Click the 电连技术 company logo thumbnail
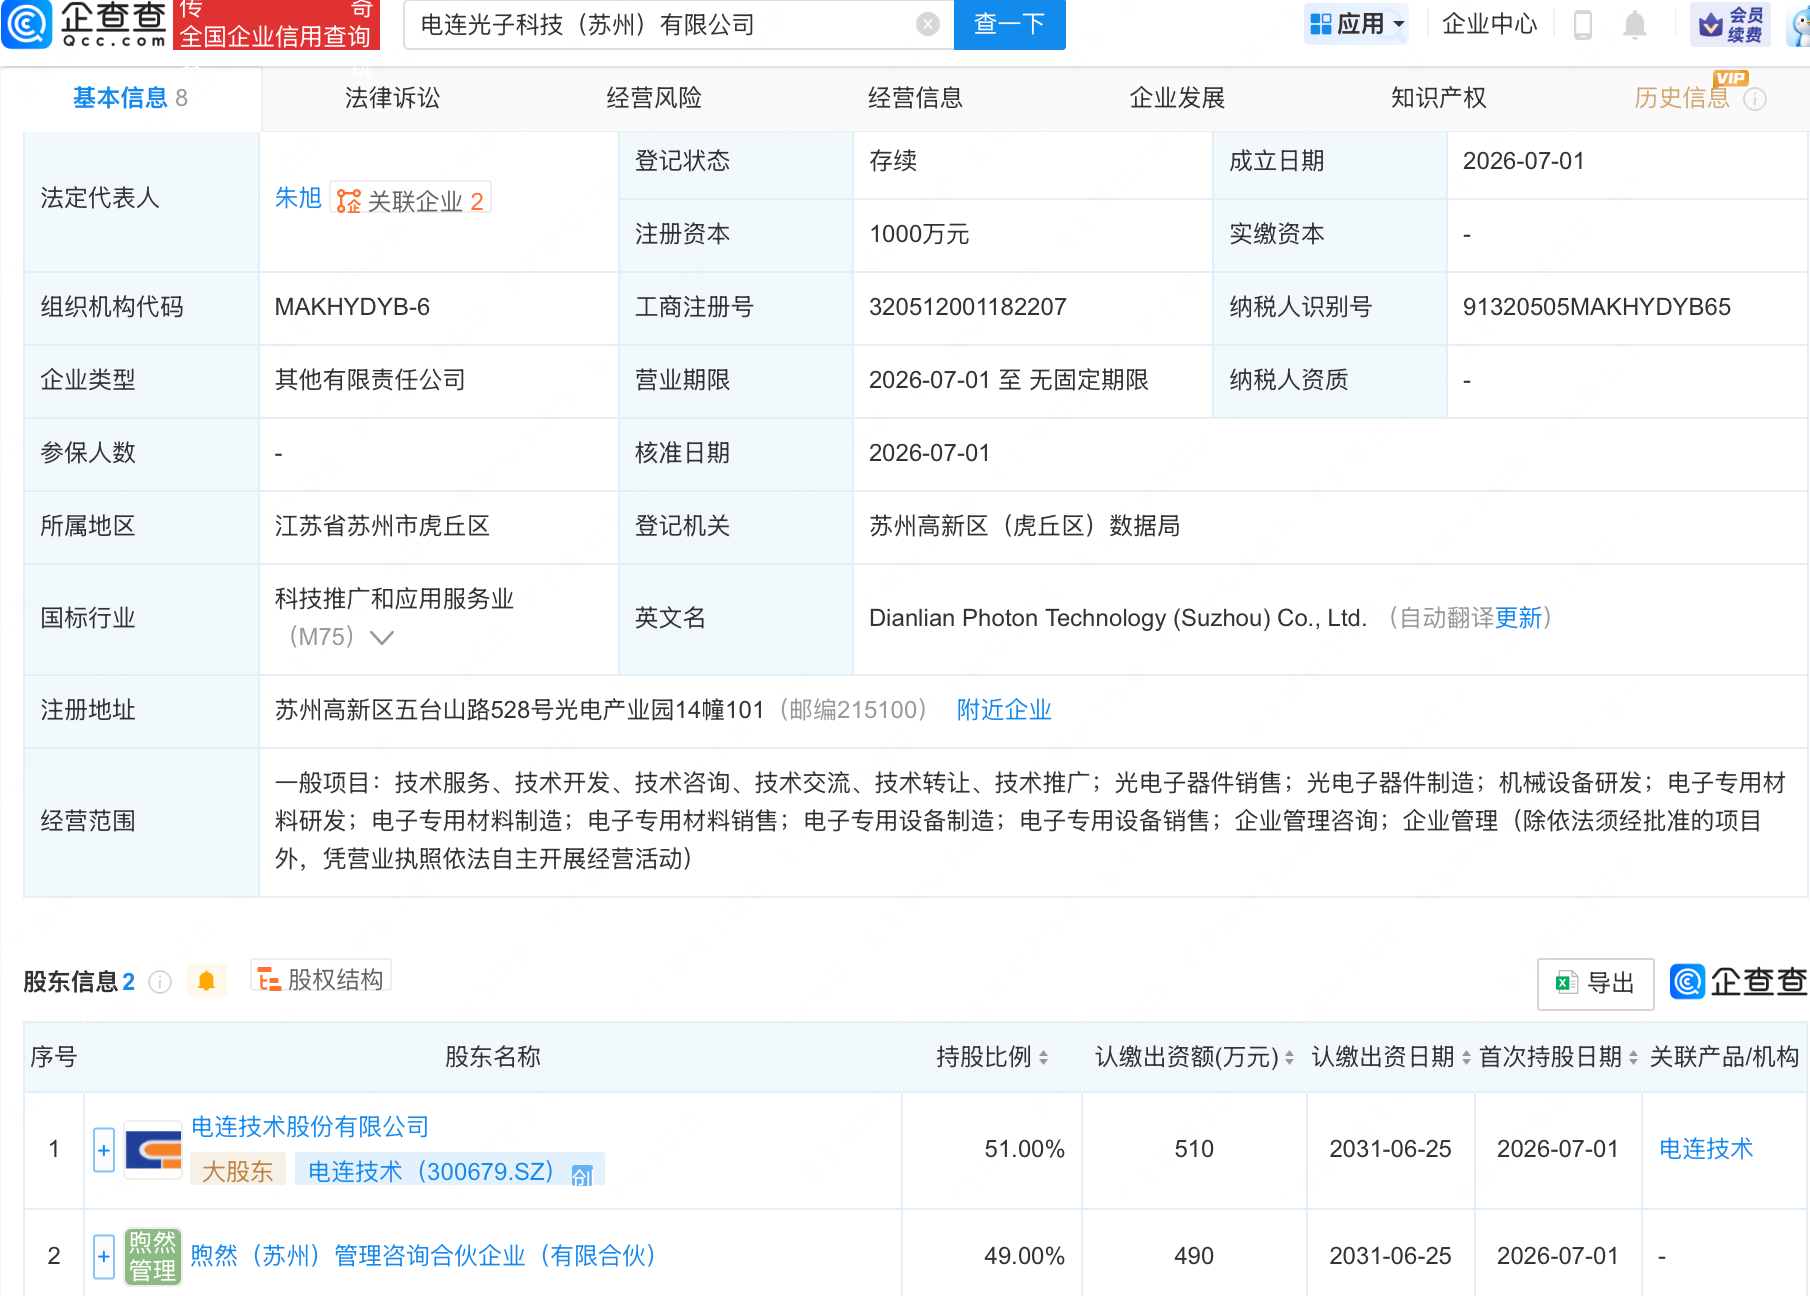This screenshot has height=1296, width=1810. [153, 1150]
